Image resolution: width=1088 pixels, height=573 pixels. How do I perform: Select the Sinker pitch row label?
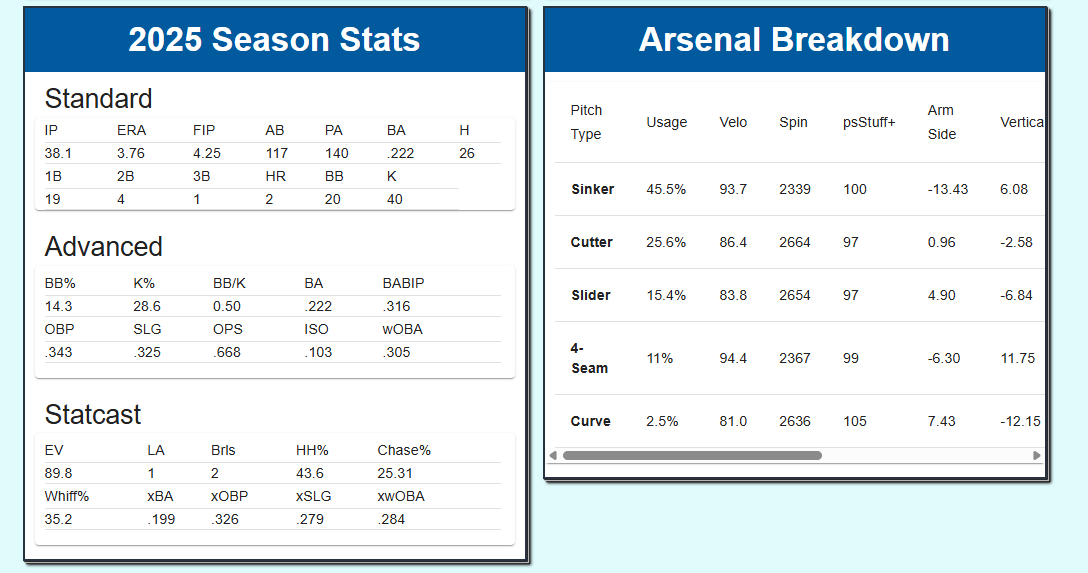click(x=593, y=189)
